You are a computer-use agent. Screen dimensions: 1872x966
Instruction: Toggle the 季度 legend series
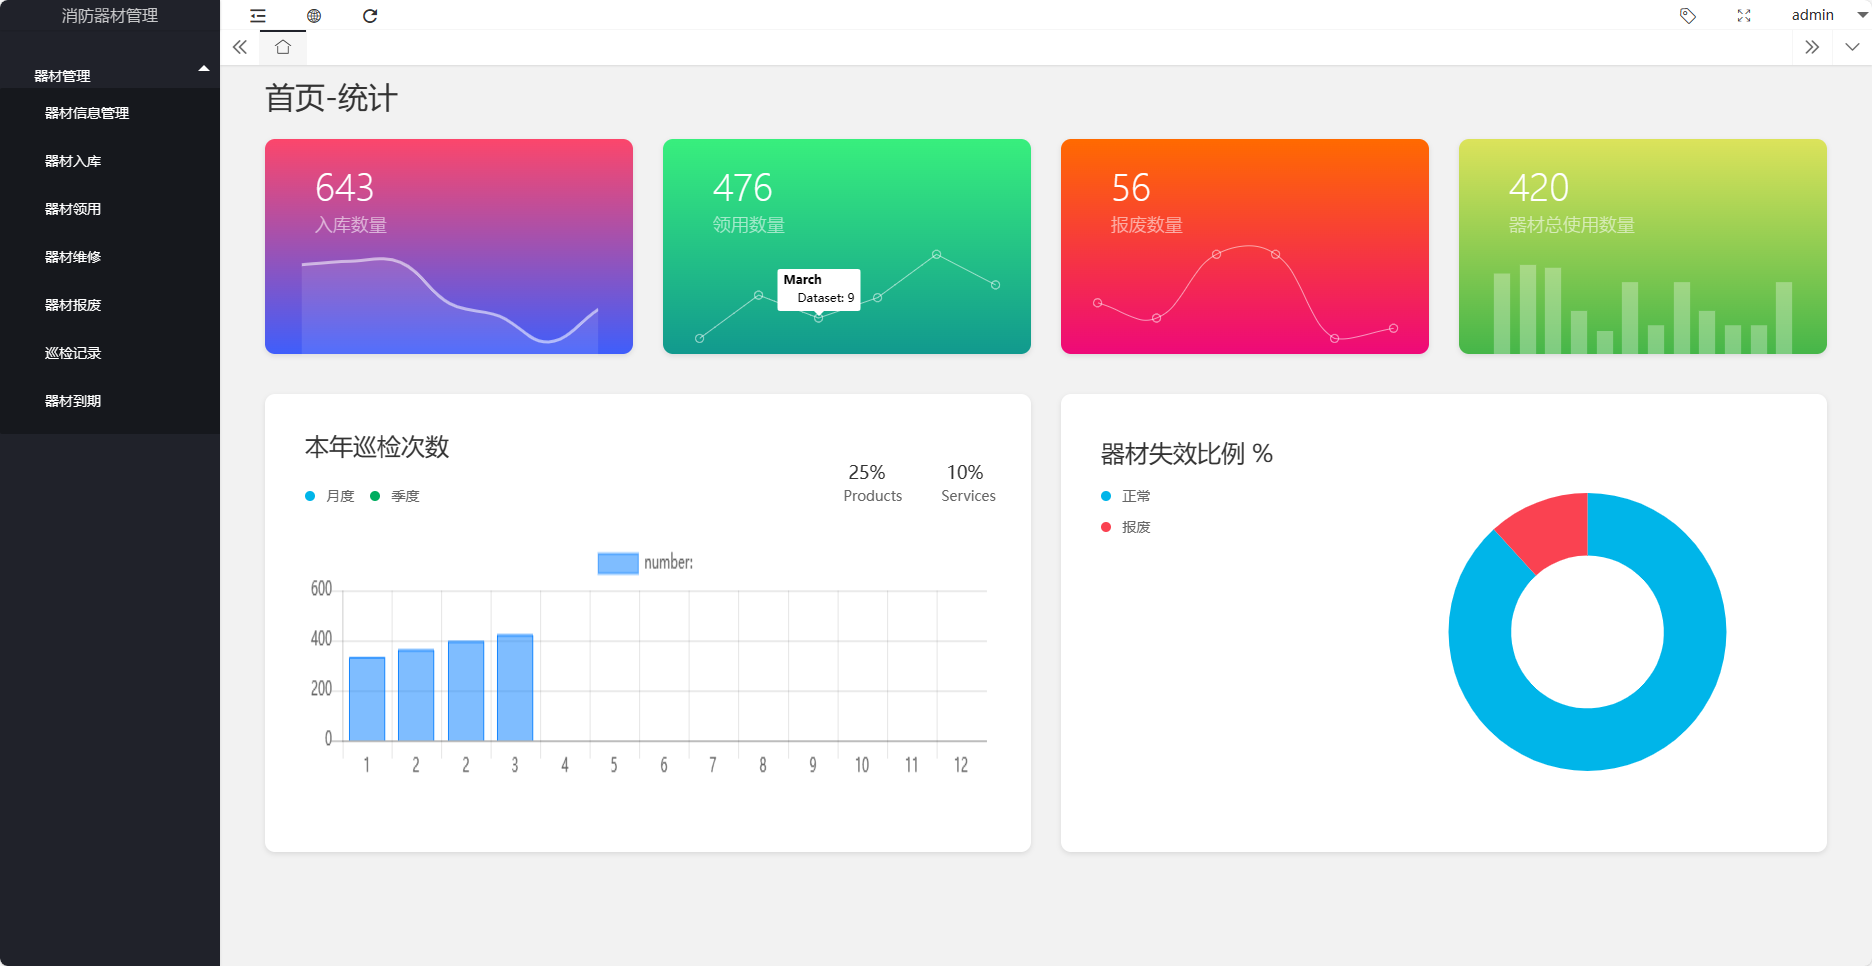tap(395, 496)
